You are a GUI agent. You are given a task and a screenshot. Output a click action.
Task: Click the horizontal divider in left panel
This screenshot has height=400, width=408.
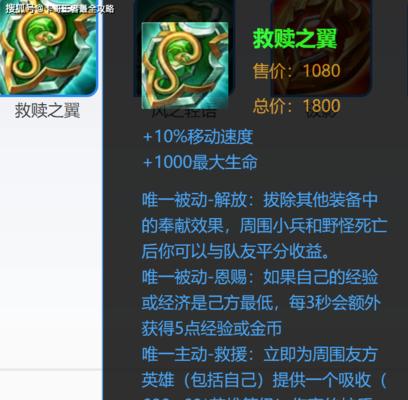(x=51, y=369)
